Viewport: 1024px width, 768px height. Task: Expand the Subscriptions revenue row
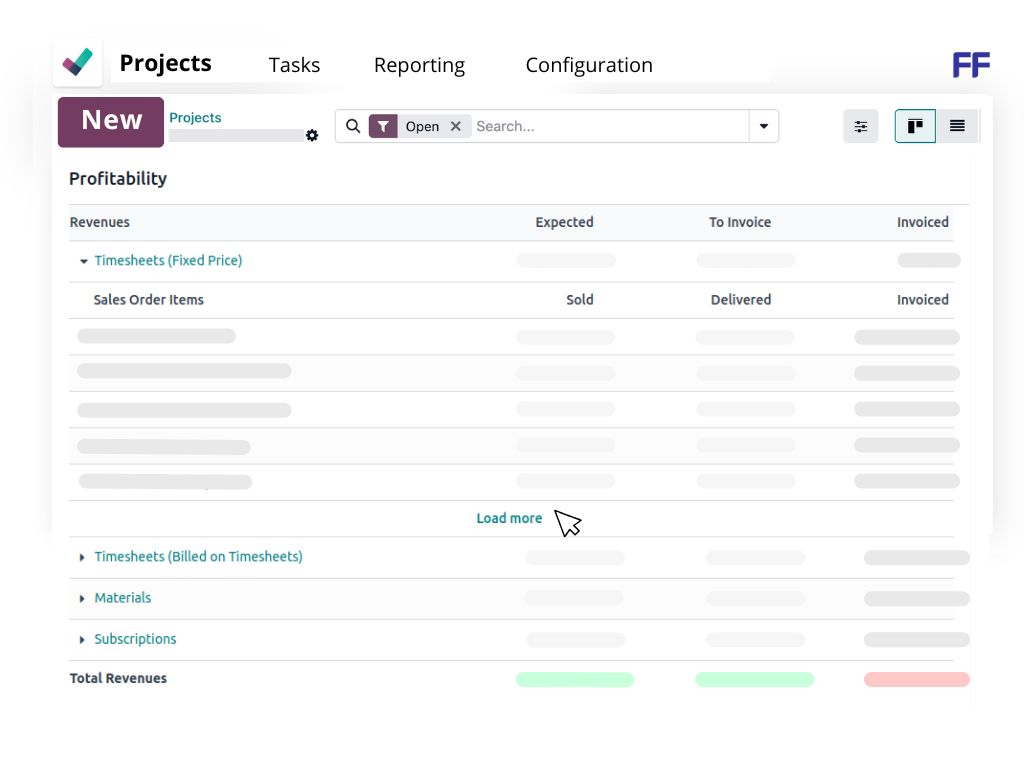[x=83, y=639]
